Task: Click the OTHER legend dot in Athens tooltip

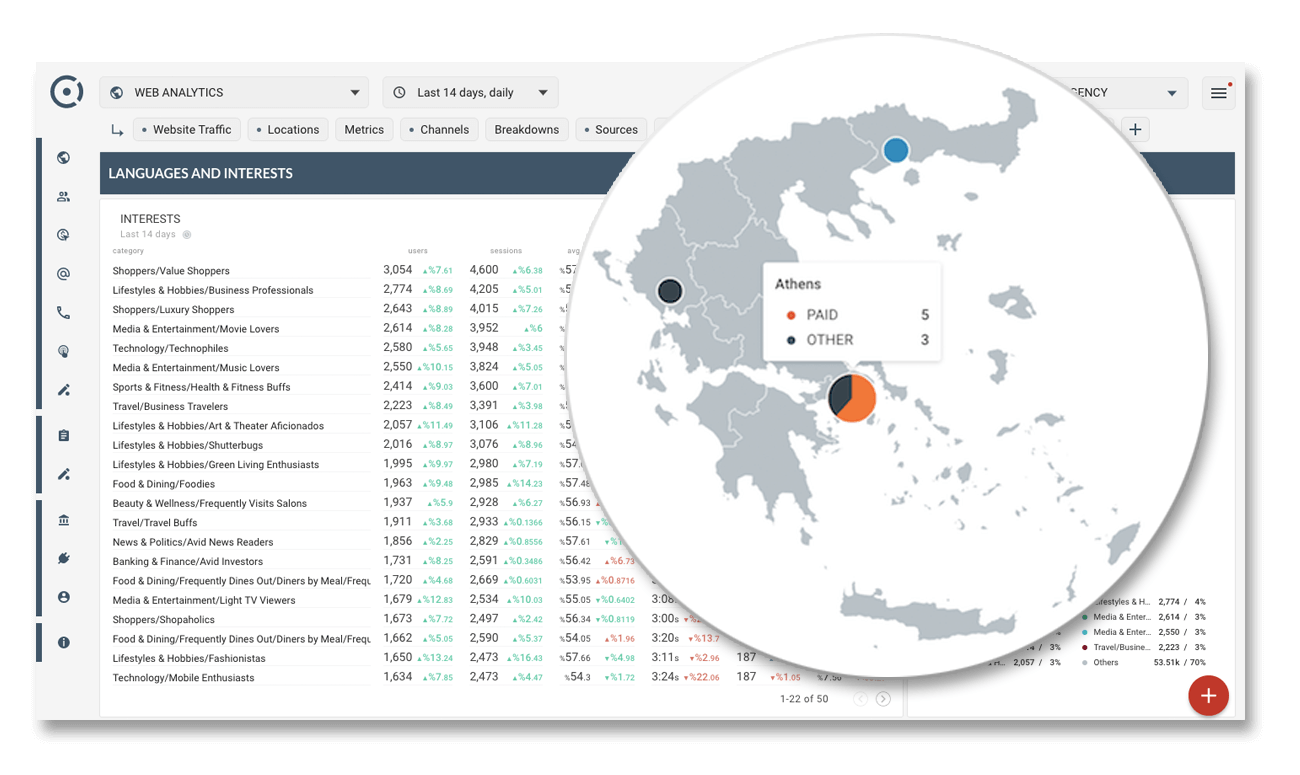Action: [791, 340]
